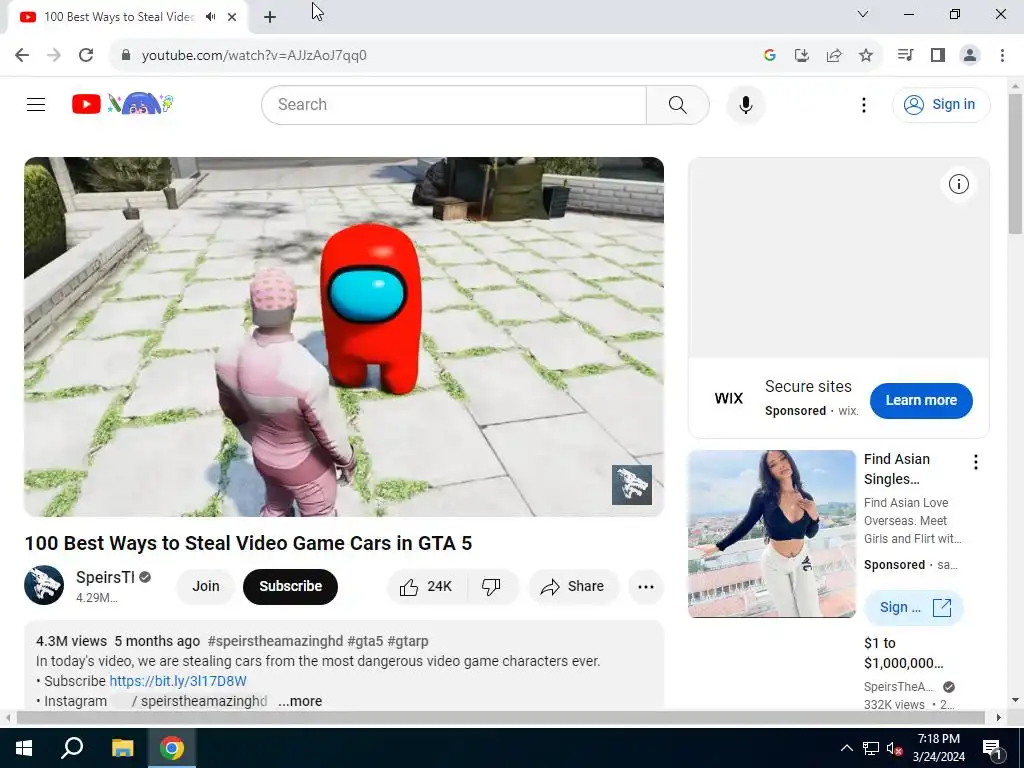
Task: Open the network icon in the tray
Action: click(x=871, y=748)
